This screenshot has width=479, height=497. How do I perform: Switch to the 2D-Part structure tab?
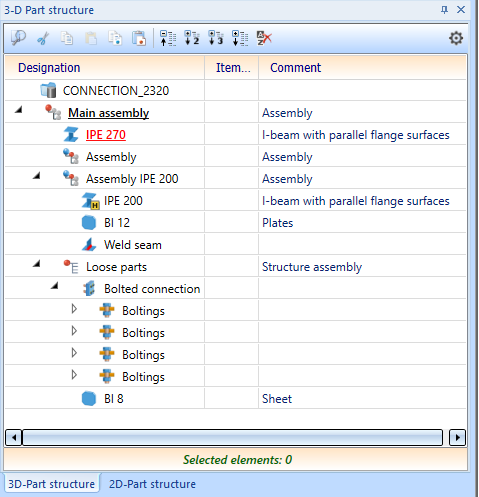click(152, 484)
